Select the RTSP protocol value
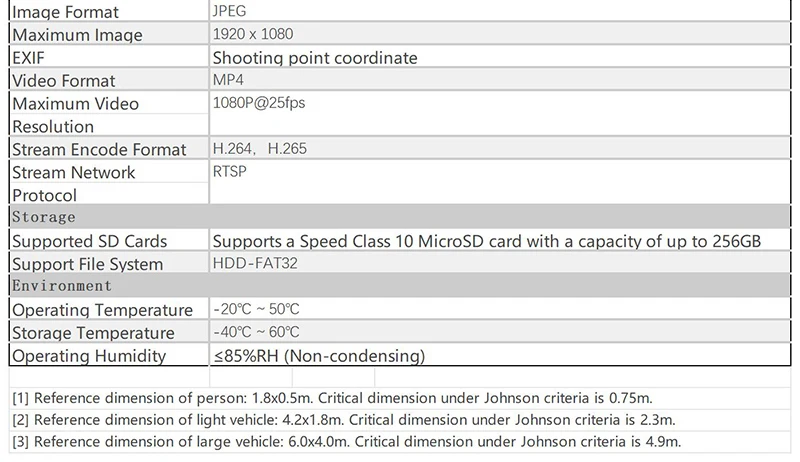Screen dimensions: 800x462 230,171
